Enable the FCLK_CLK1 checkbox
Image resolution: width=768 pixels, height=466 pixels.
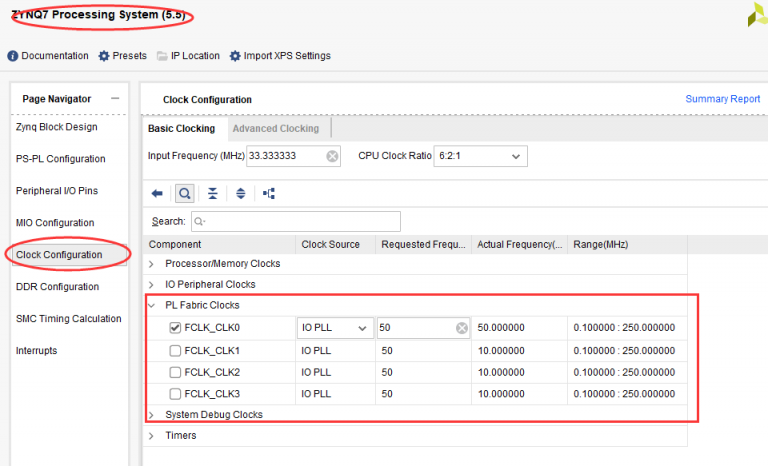click(x=175, y=351)
